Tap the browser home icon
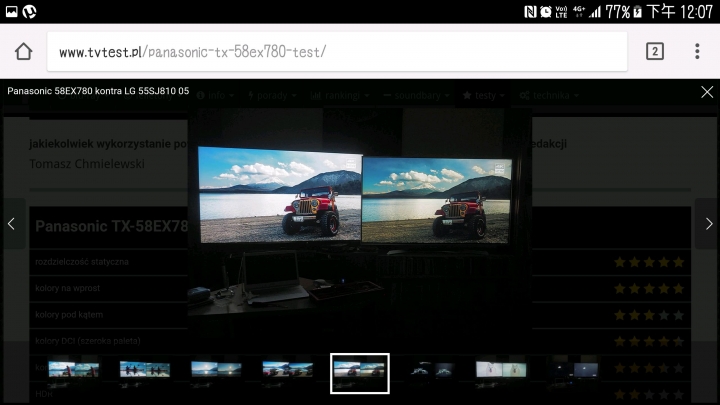The height and width of the screenshot is (405, 720). pos(23,51)
